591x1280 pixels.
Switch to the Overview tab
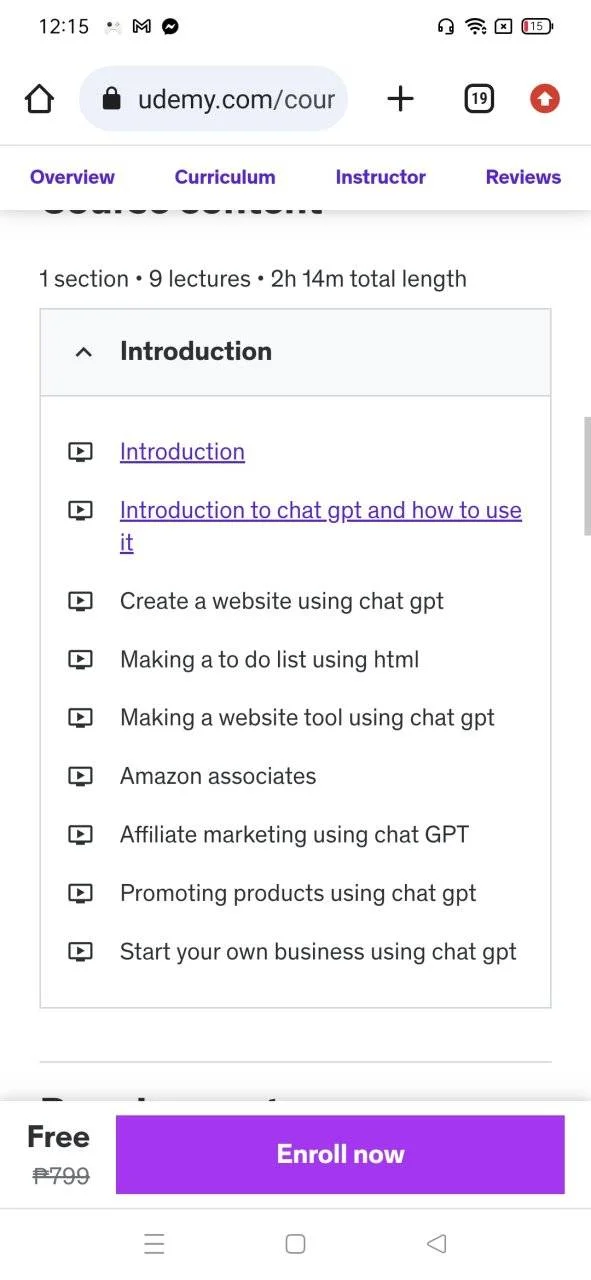(72, 177)
